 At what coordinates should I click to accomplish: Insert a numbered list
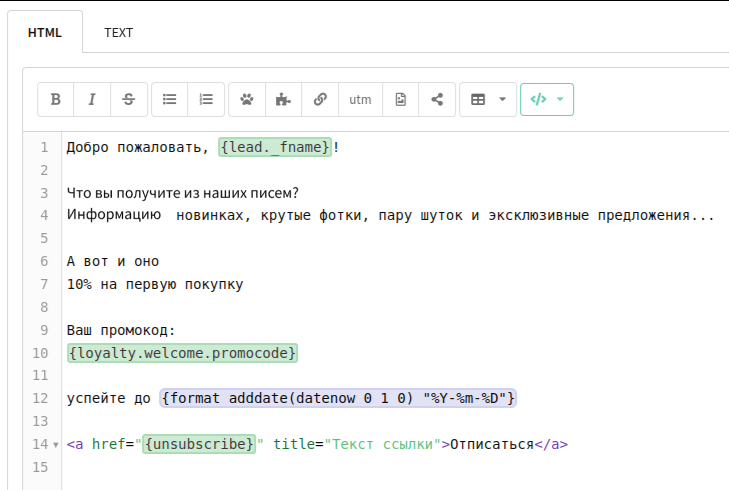[x=206, y=99]
